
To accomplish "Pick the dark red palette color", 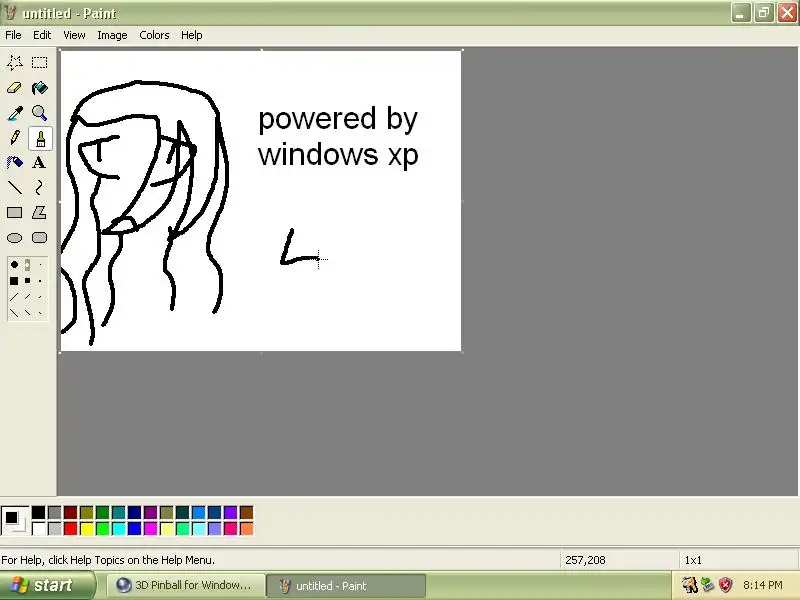I will click(x=70, y=512).
